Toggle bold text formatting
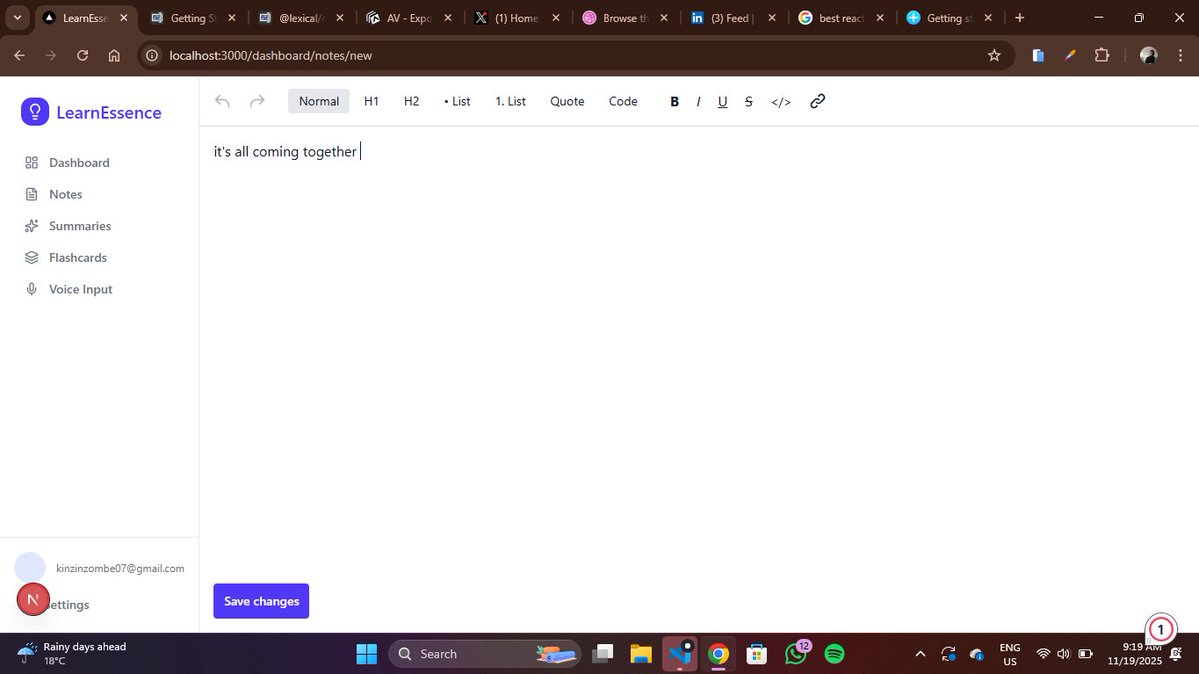The width and height of the screenshot is (1199, 674). point(674,101)
